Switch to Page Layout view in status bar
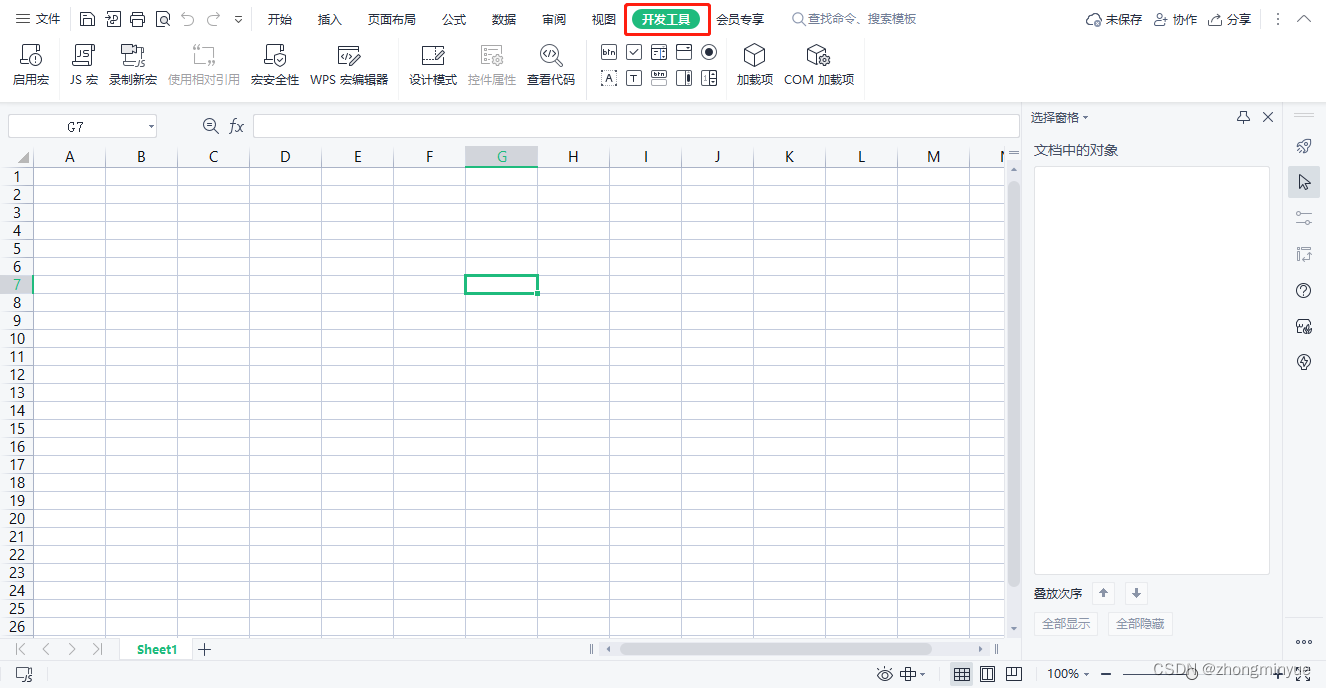The width and height of the screenshot is (1326, 688). 988,674
